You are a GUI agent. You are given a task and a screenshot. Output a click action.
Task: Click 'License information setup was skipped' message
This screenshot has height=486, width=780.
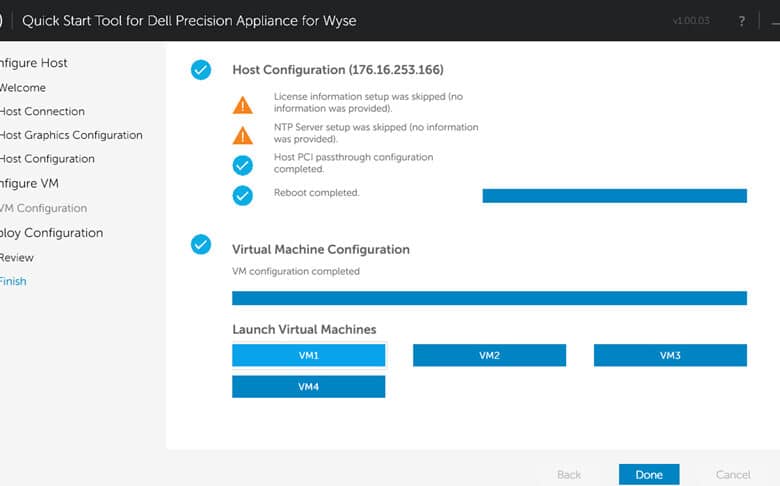[x=368, y=102]
